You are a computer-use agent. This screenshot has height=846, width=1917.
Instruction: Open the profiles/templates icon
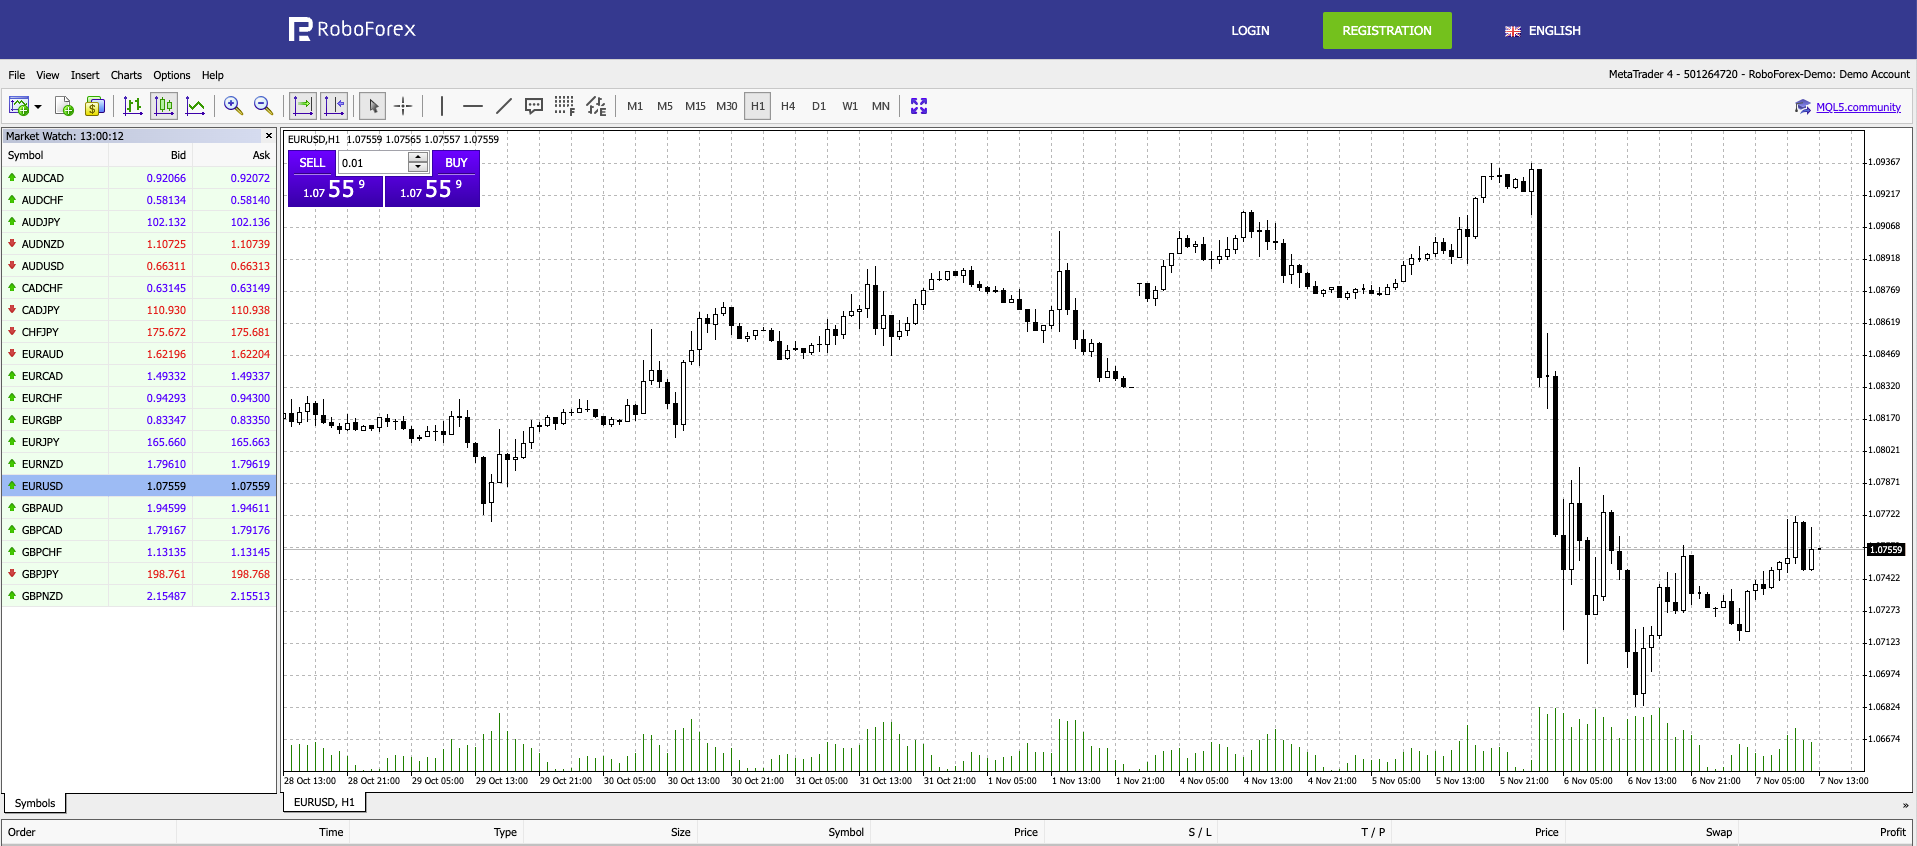click(x=64, y=106)
